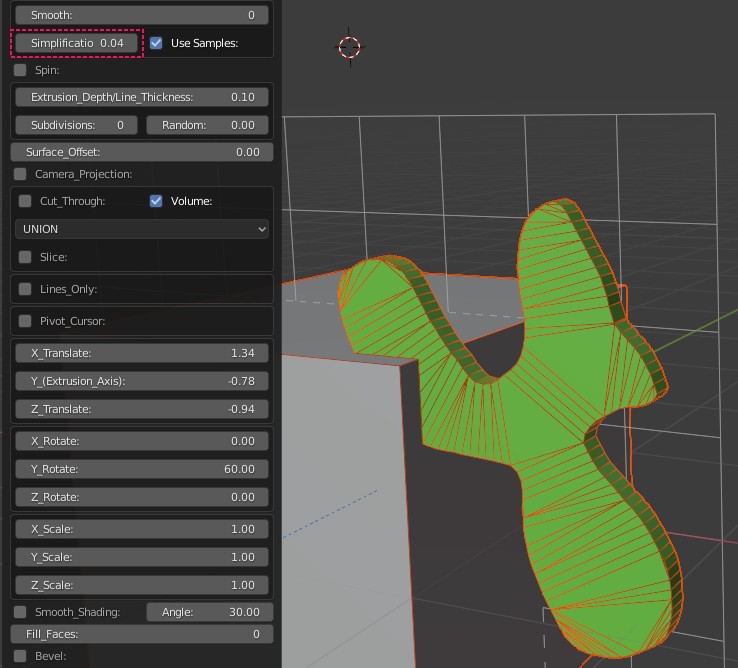The width and height of the screenshot is (738, 668).
Task: Enable the Spin checkbox
Action: [x=20, y=71]
